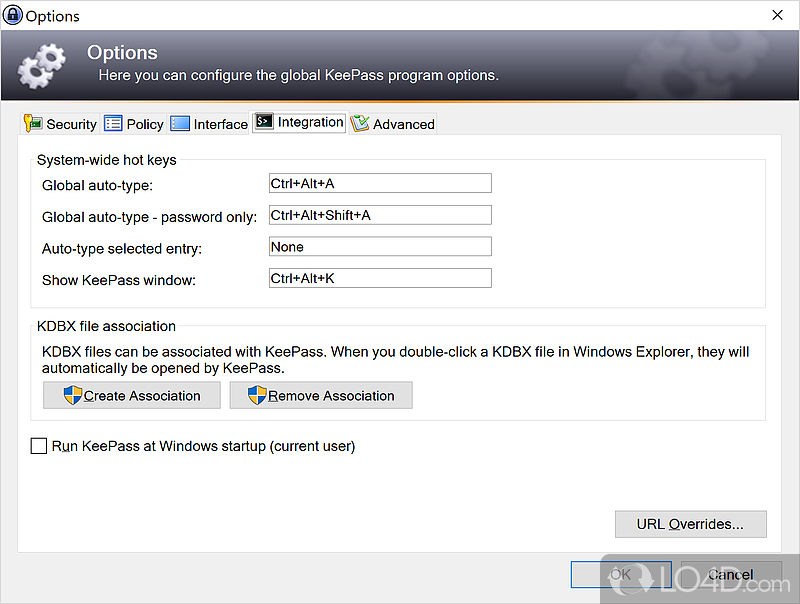This screenshot has height=604, width=800.
Task: Go to the Interface tab
Action: 208,124
